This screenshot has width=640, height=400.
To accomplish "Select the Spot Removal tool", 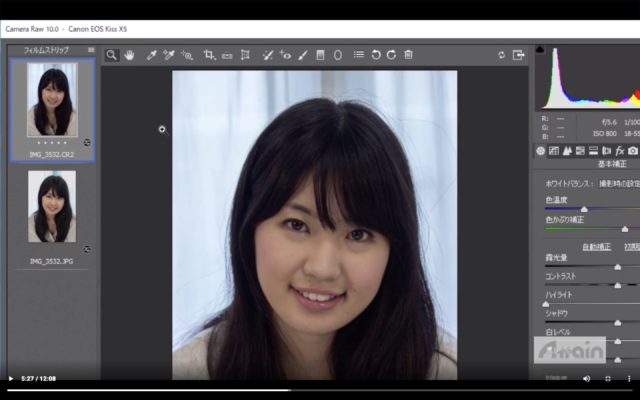I will point(267,55).
